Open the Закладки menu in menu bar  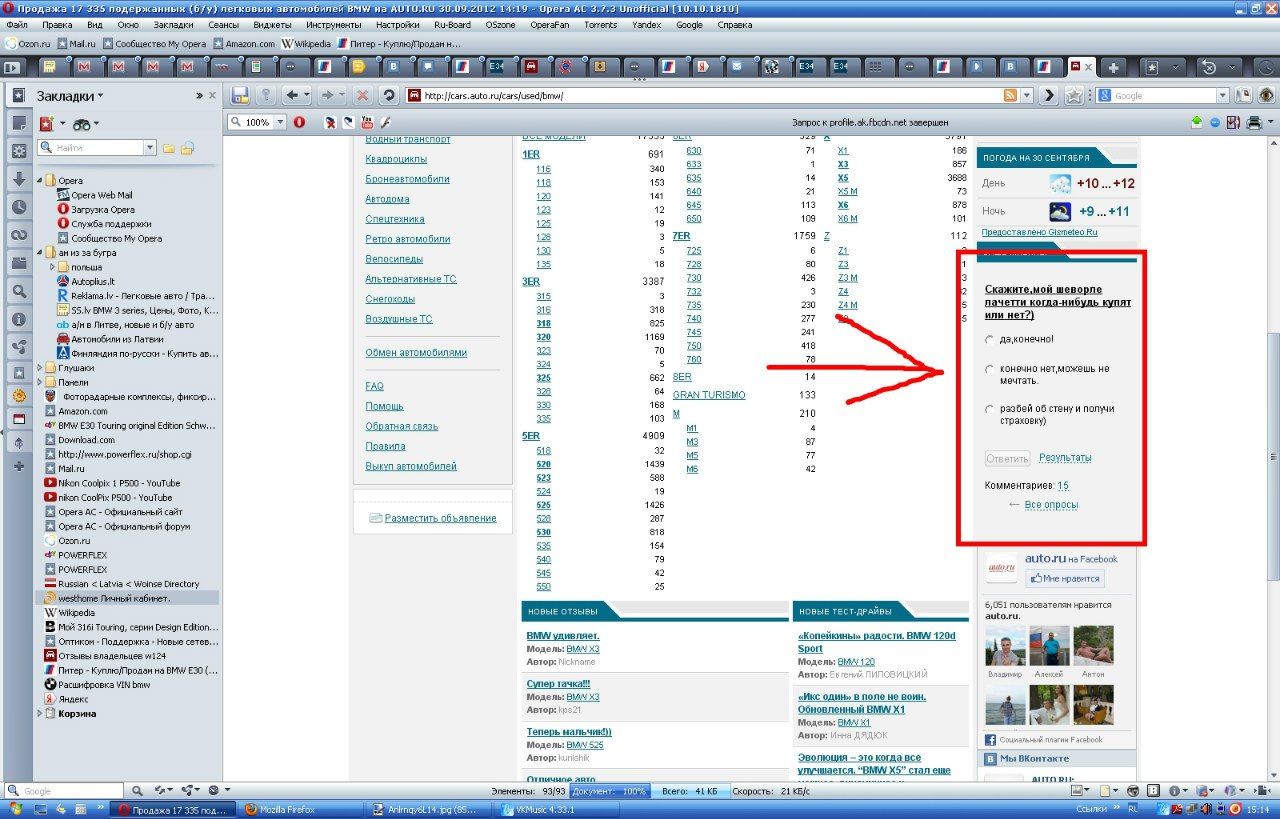(x=173, y=24)
